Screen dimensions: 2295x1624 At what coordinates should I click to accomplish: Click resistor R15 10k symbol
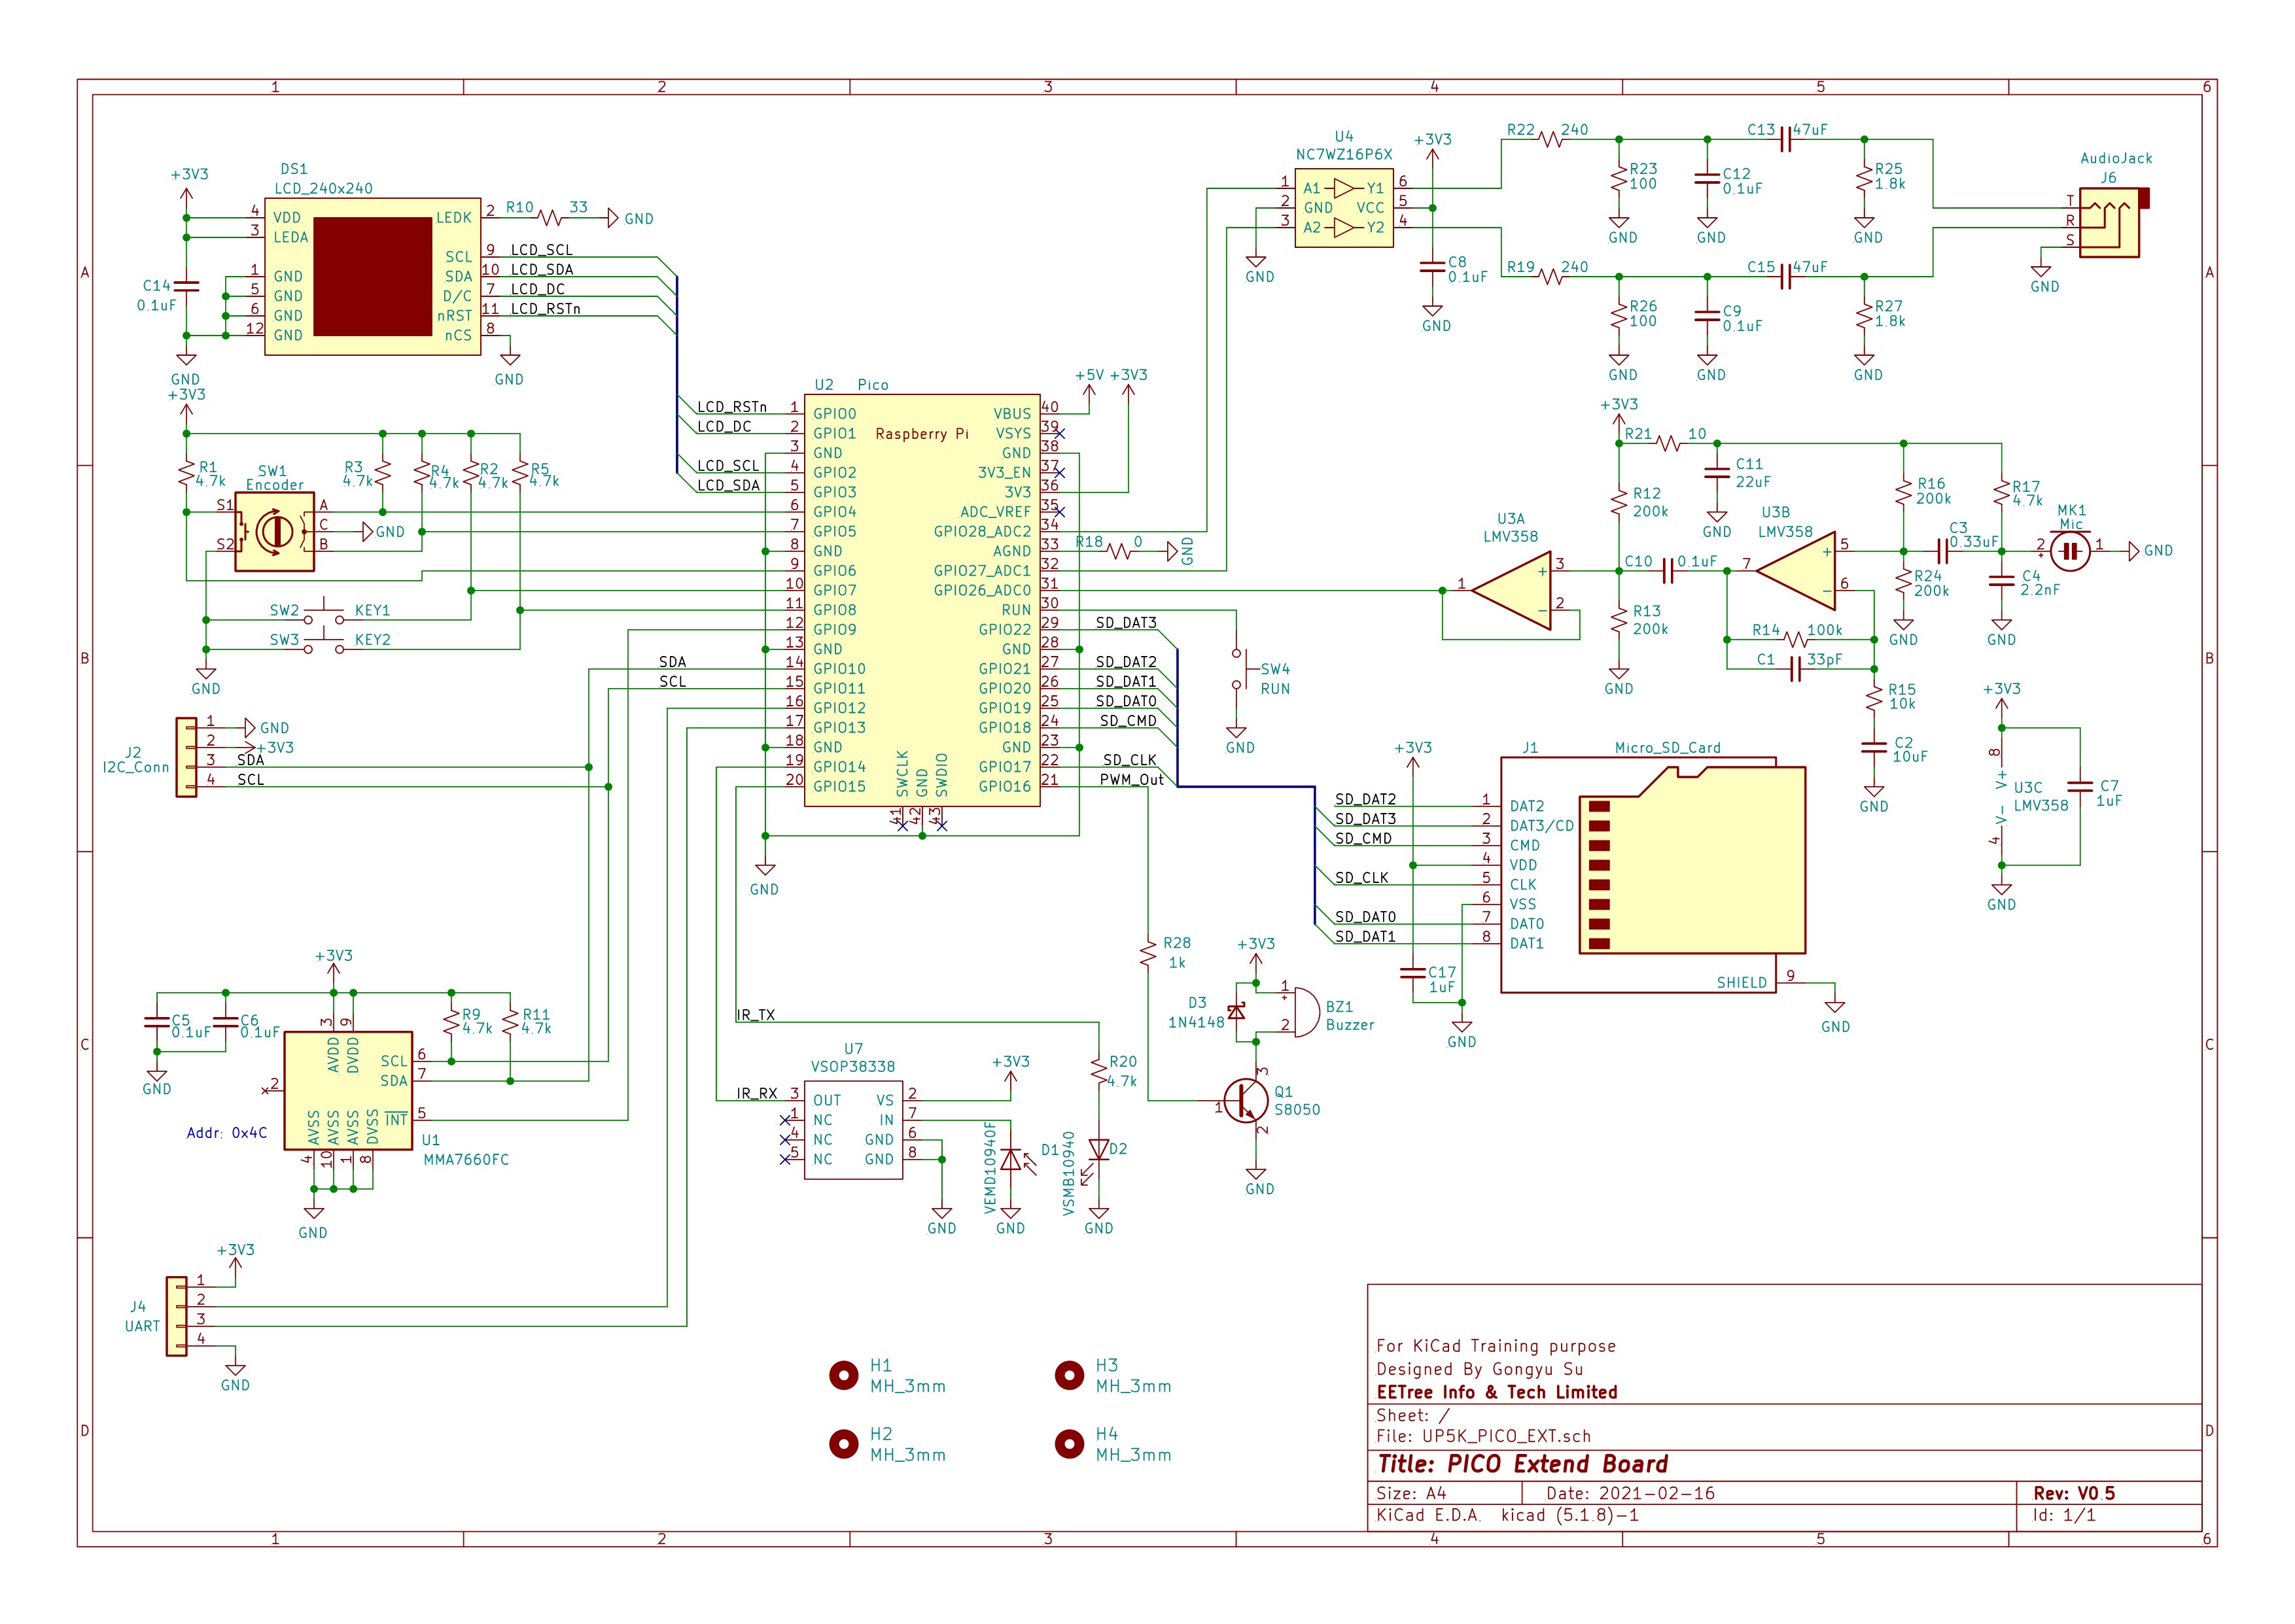pos(1874,698)
